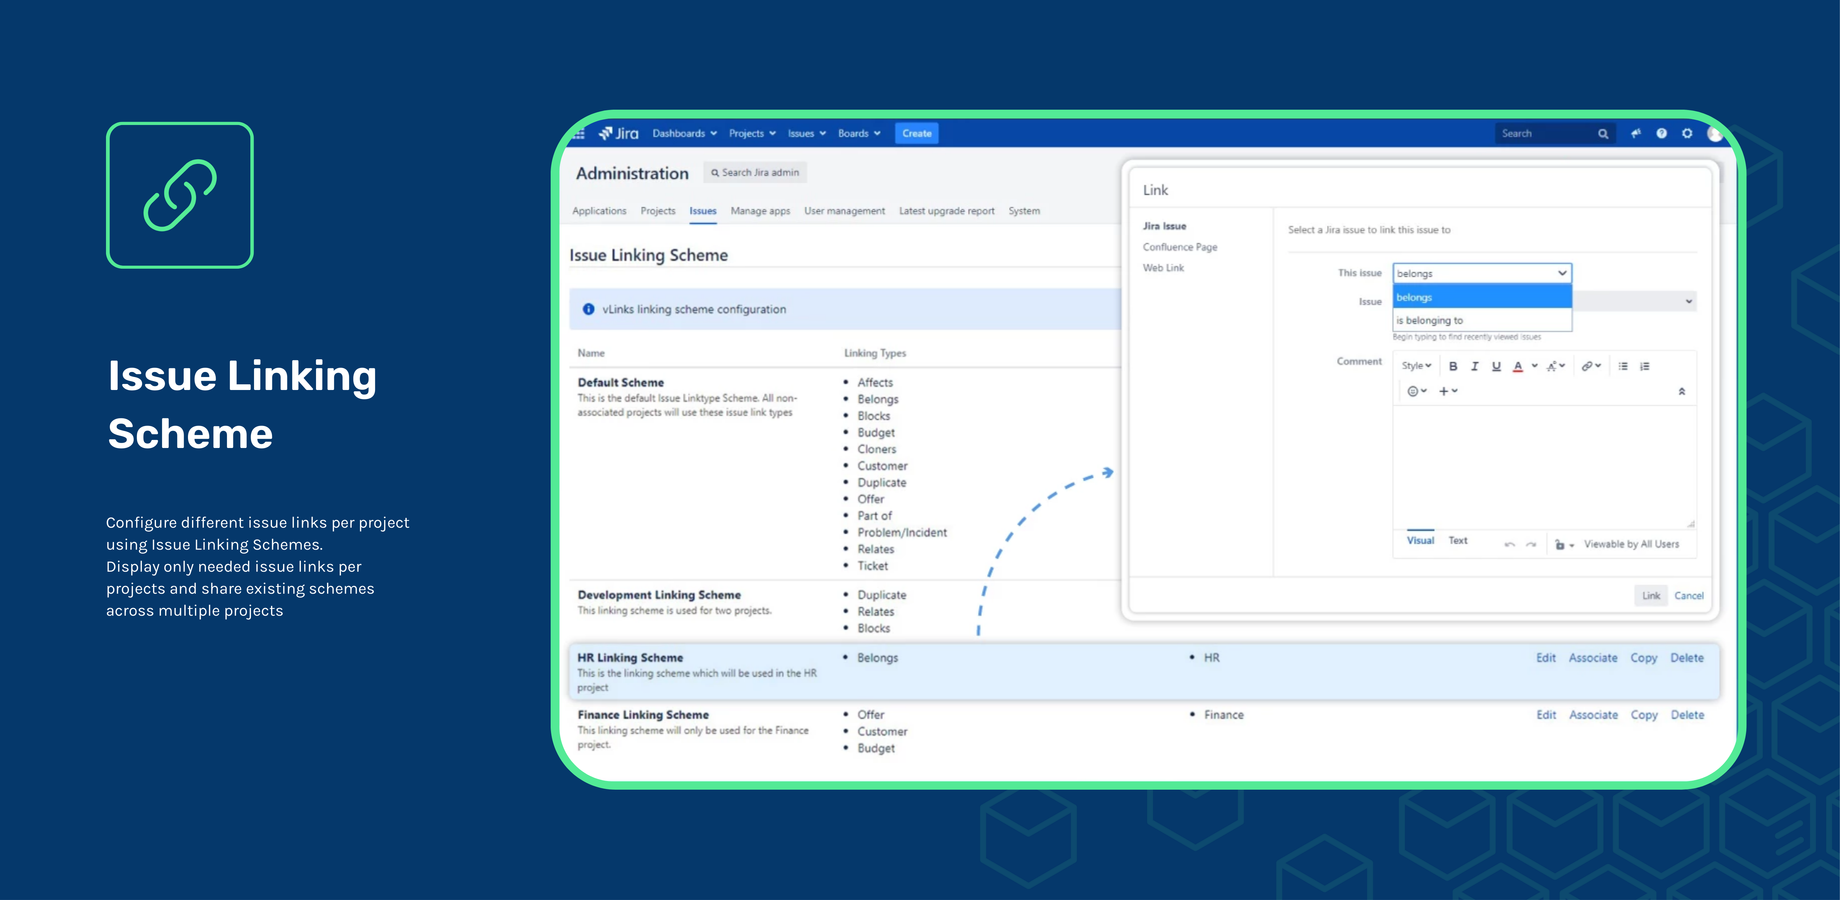Delete the HR Linking Scheme

tap(1687, 658)
